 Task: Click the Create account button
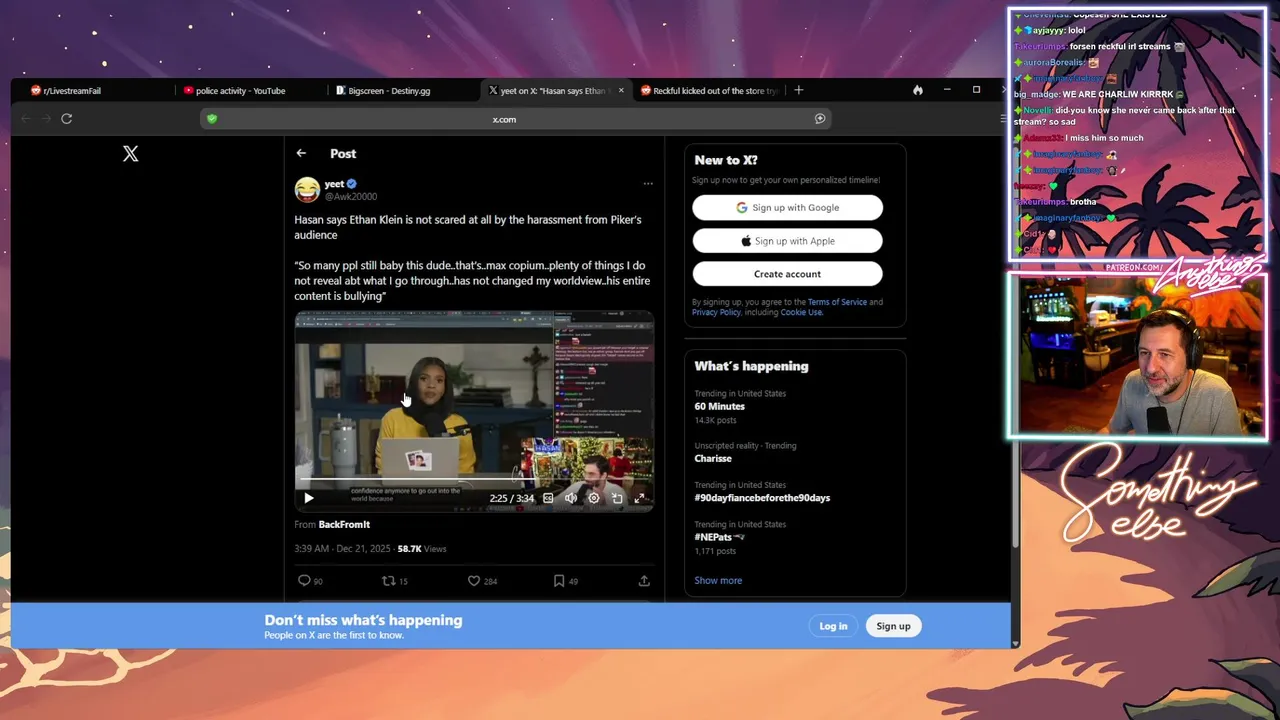tap(787, 274)
